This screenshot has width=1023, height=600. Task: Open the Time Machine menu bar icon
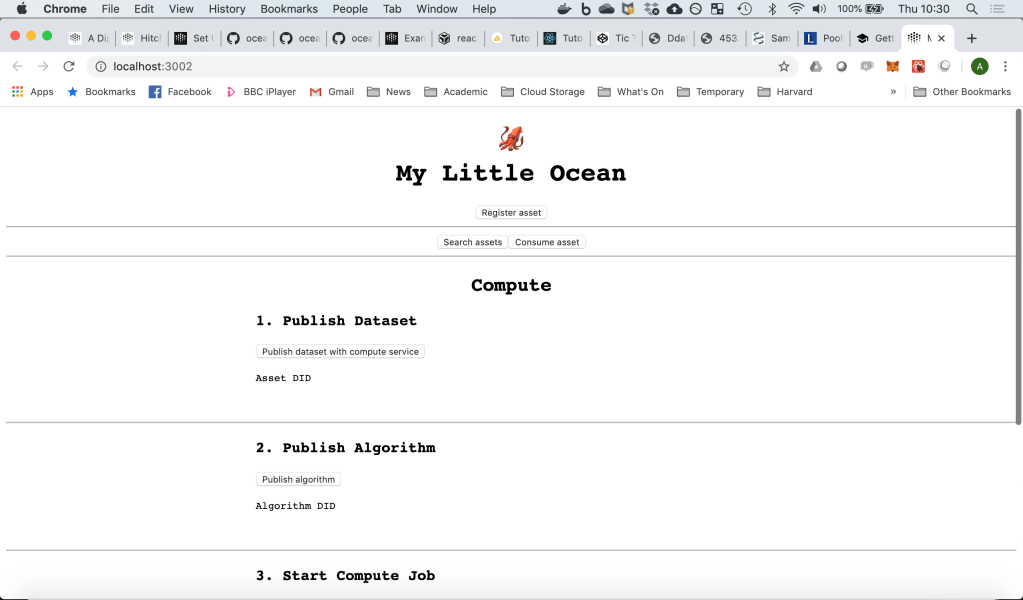pos(744,9)
